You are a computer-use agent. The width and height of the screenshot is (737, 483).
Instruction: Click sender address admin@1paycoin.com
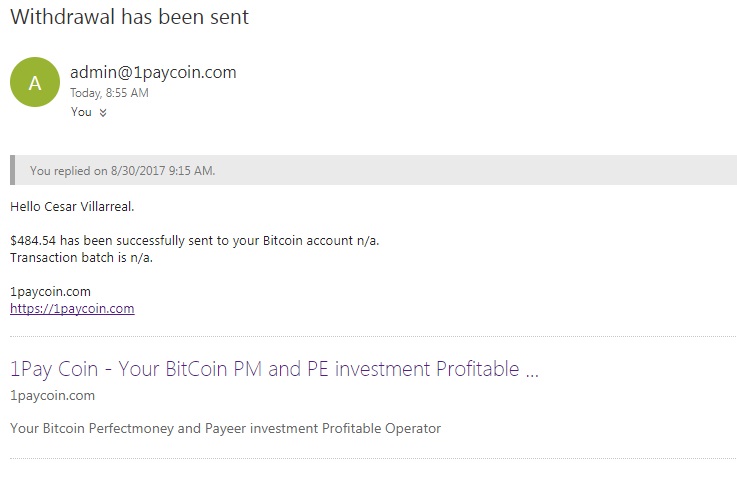153,72
